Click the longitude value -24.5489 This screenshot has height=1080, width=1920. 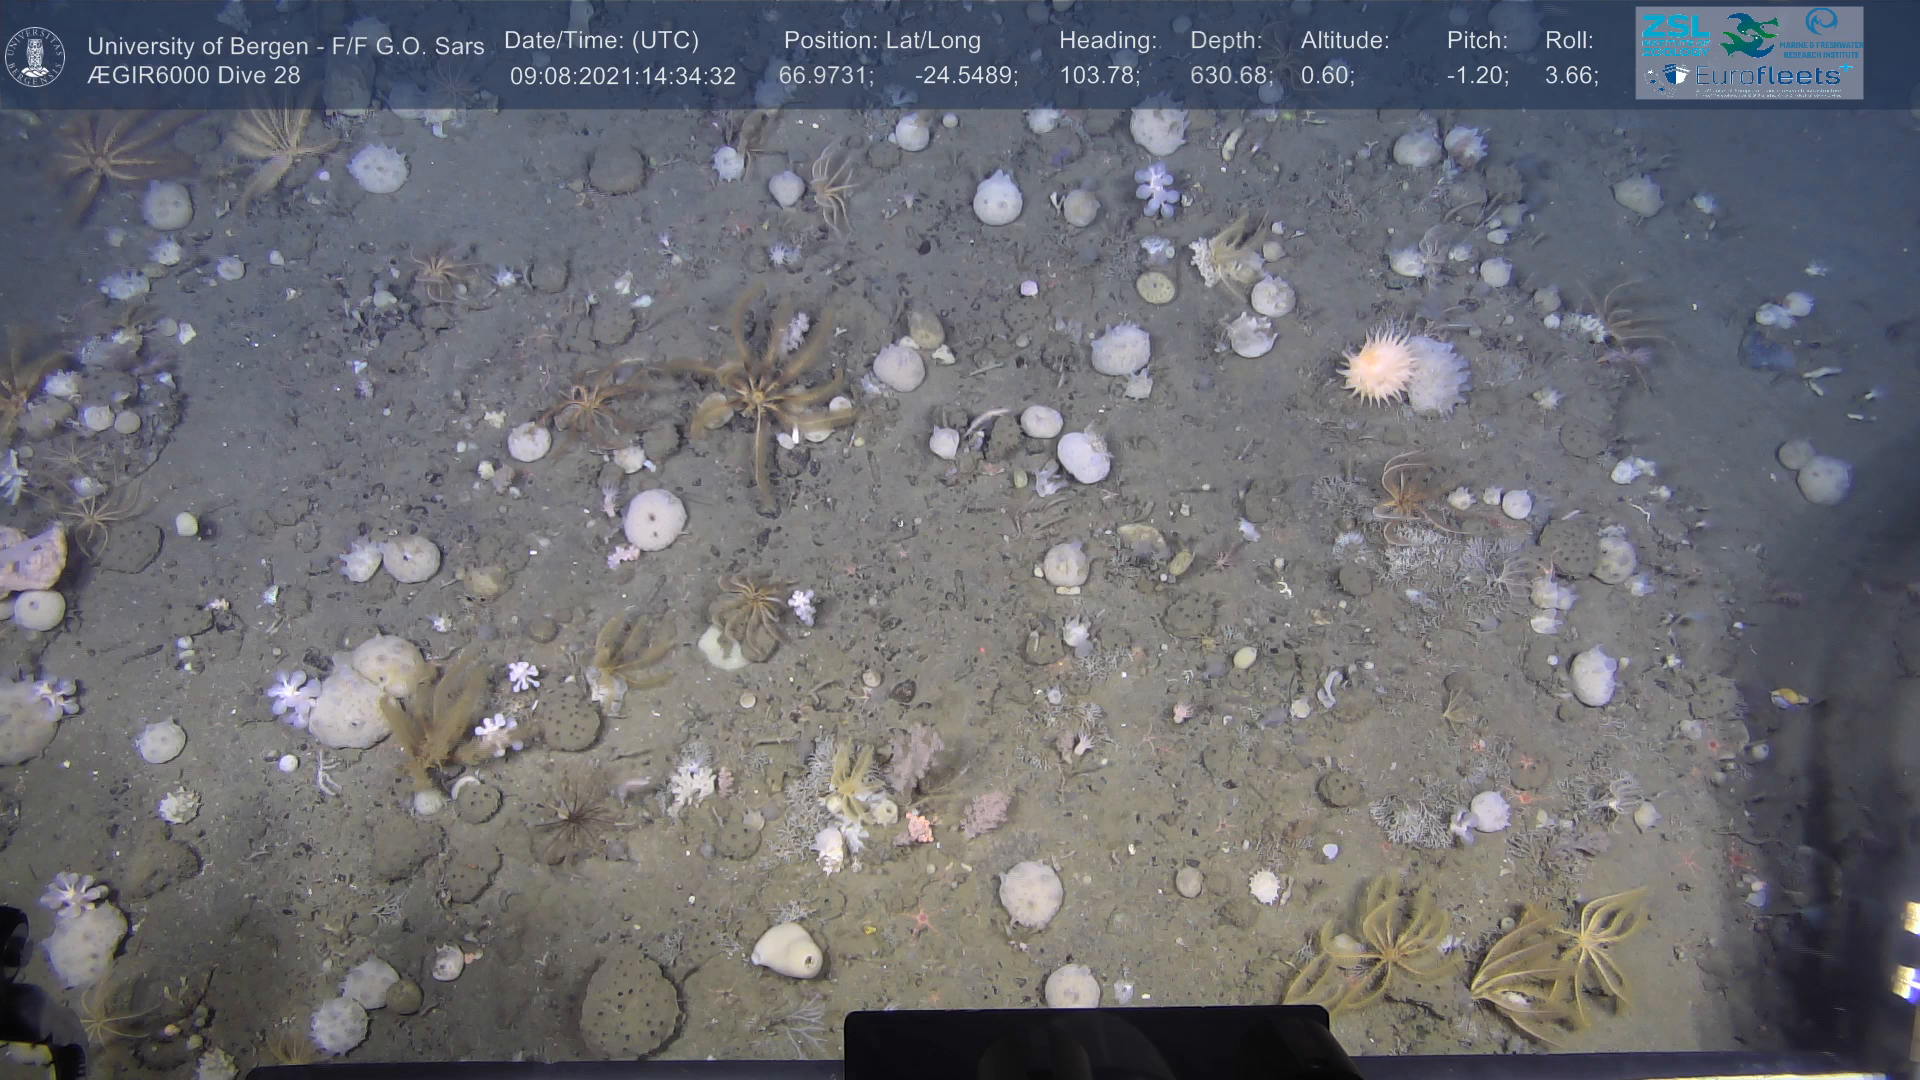tap(965, 76)
